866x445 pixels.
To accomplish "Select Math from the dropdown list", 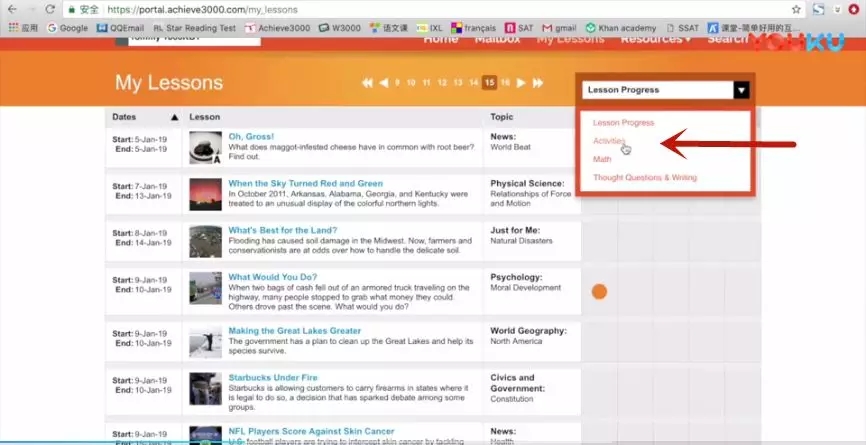I will click(602, 159).
